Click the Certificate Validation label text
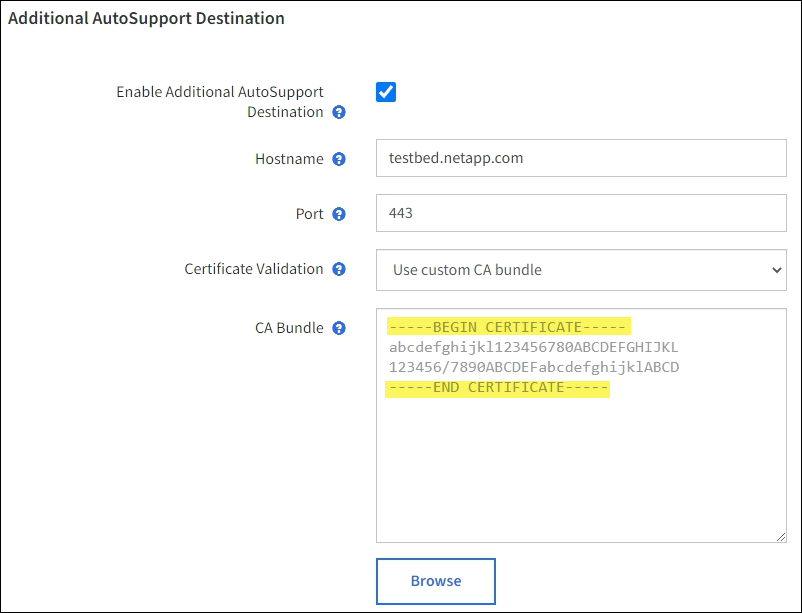This screenshot has height=613, width=802. (x=254, y=269)
